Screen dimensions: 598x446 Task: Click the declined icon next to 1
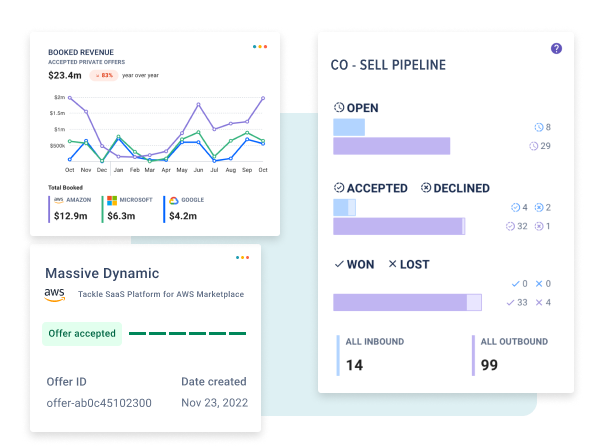(539, 226)
